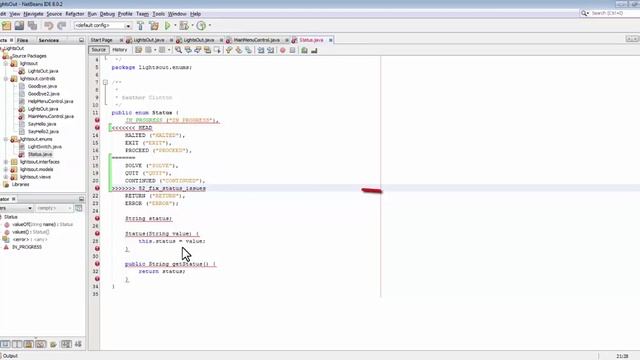
Task: Click the Clean and Build Project icon
Action: pyautogui.click(x=154, y=26)
